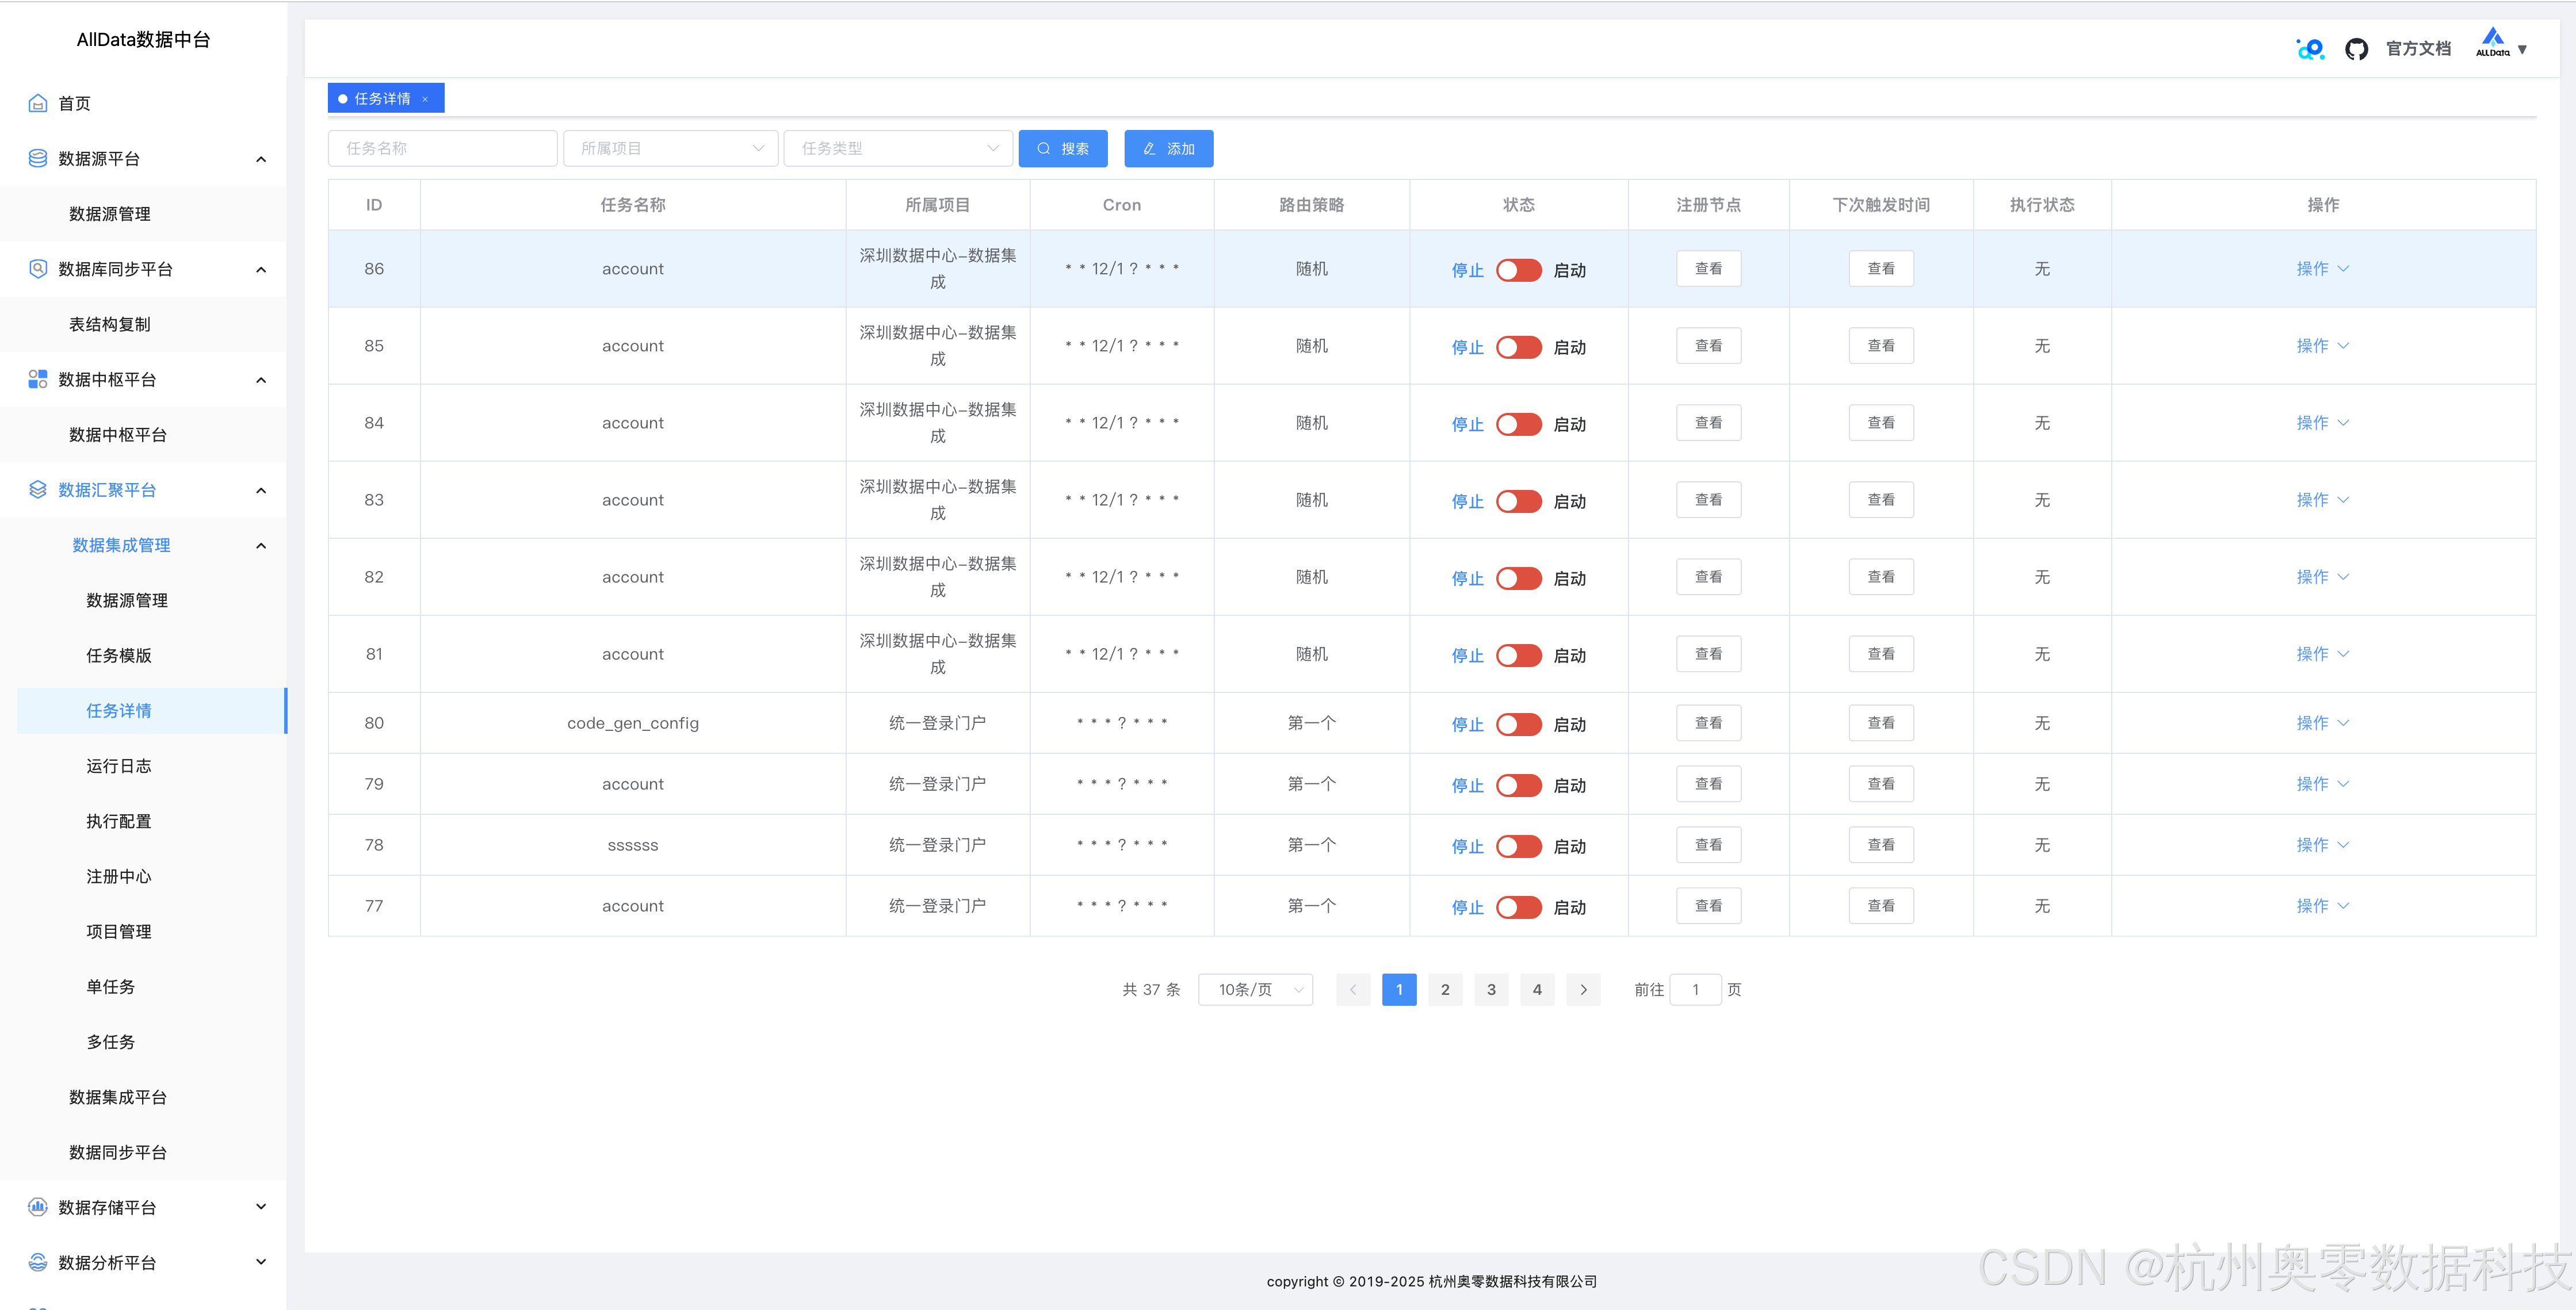Viewport: 2576px width, 1310px height.
Task: Open 注册中心 in the sidebar
Action: [119, 876]
